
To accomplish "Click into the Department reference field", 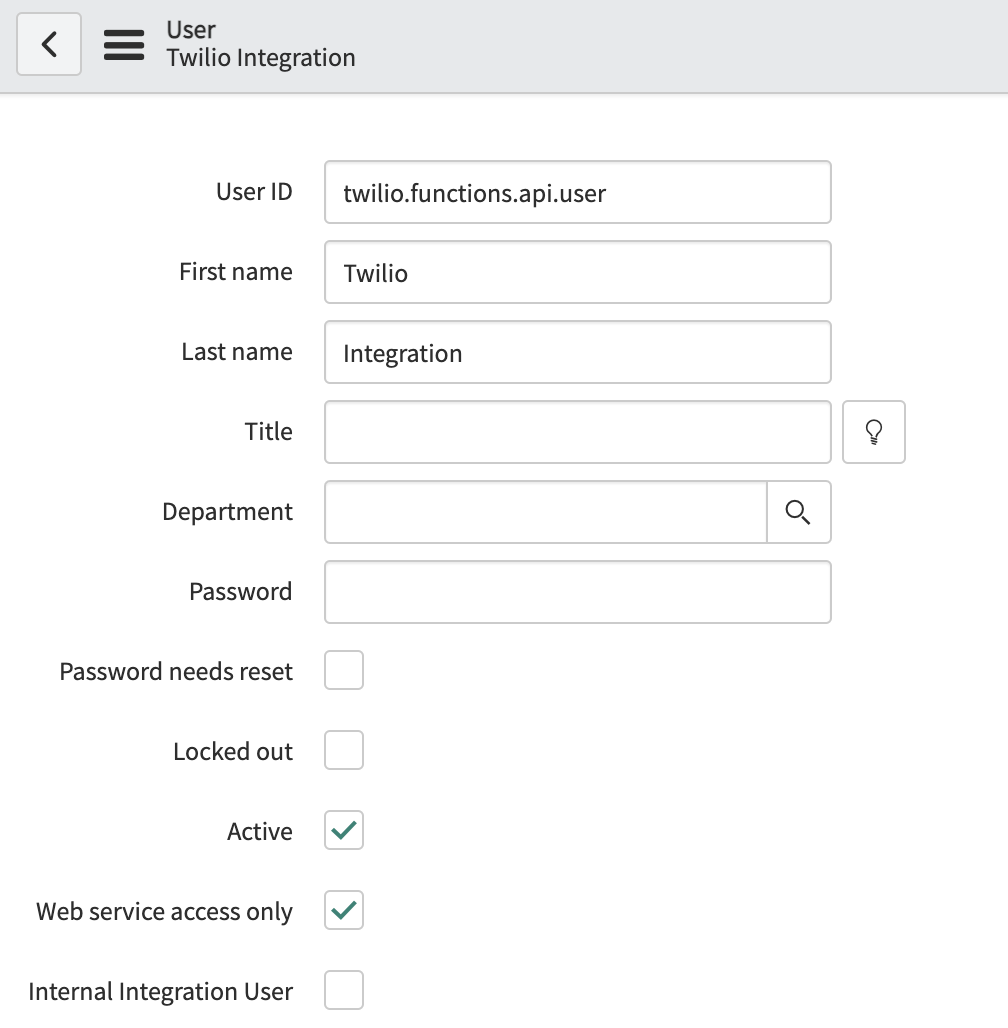I will [546, 512].
